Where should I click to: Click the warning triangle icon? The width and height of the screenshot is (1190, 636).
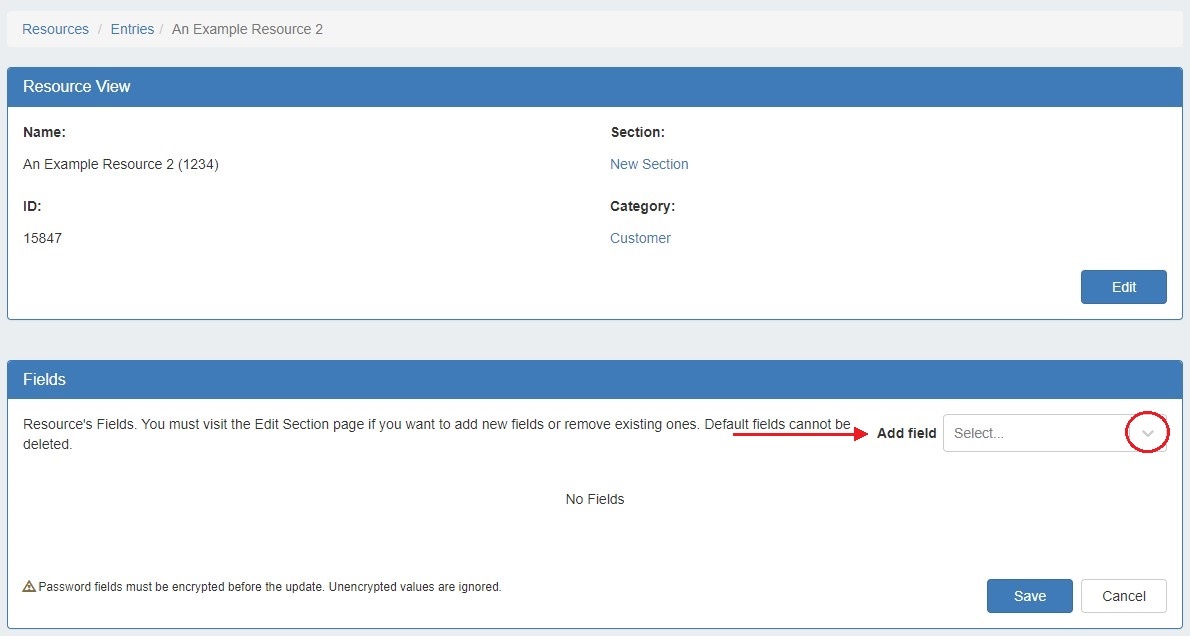[29, 587]
